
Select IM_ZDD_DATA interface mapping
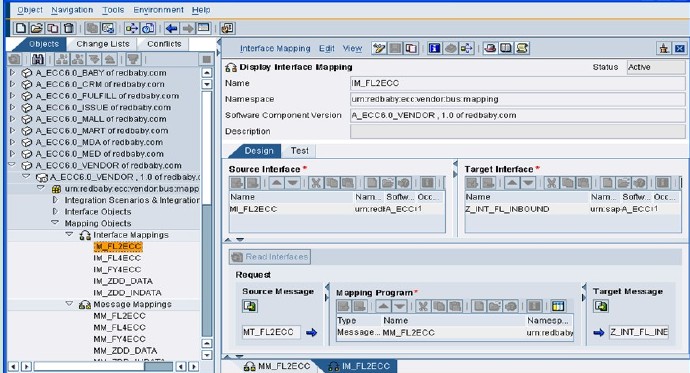click(x=123, y=281)
